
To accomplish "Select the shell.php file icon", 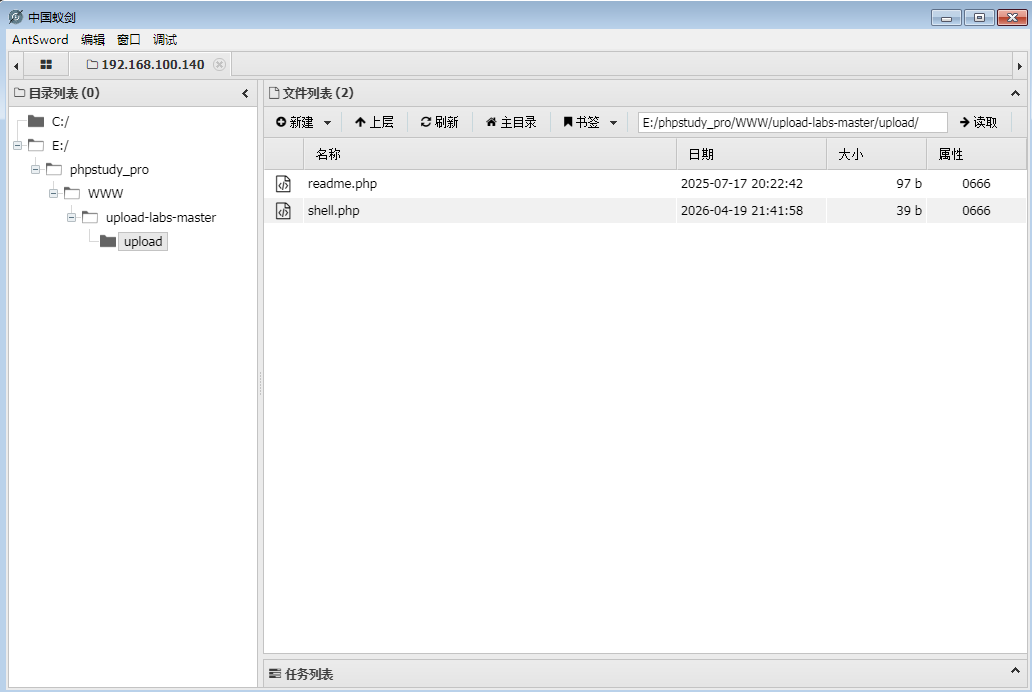I will (283, 211).
